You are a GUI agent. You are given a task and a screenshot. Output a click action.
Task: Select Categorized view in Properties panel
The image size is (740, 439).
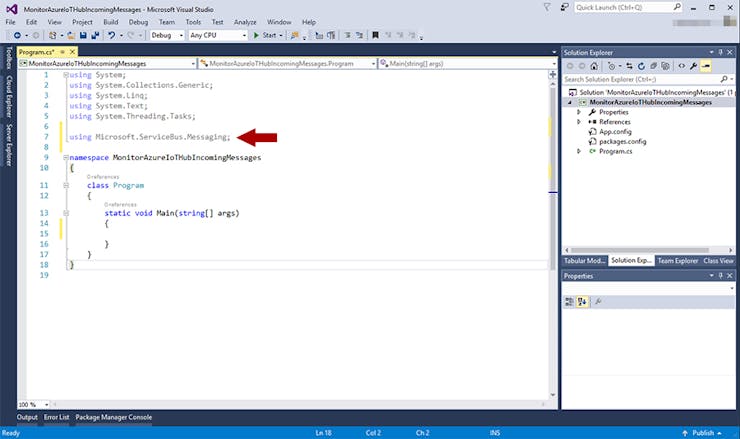[569, 302]
